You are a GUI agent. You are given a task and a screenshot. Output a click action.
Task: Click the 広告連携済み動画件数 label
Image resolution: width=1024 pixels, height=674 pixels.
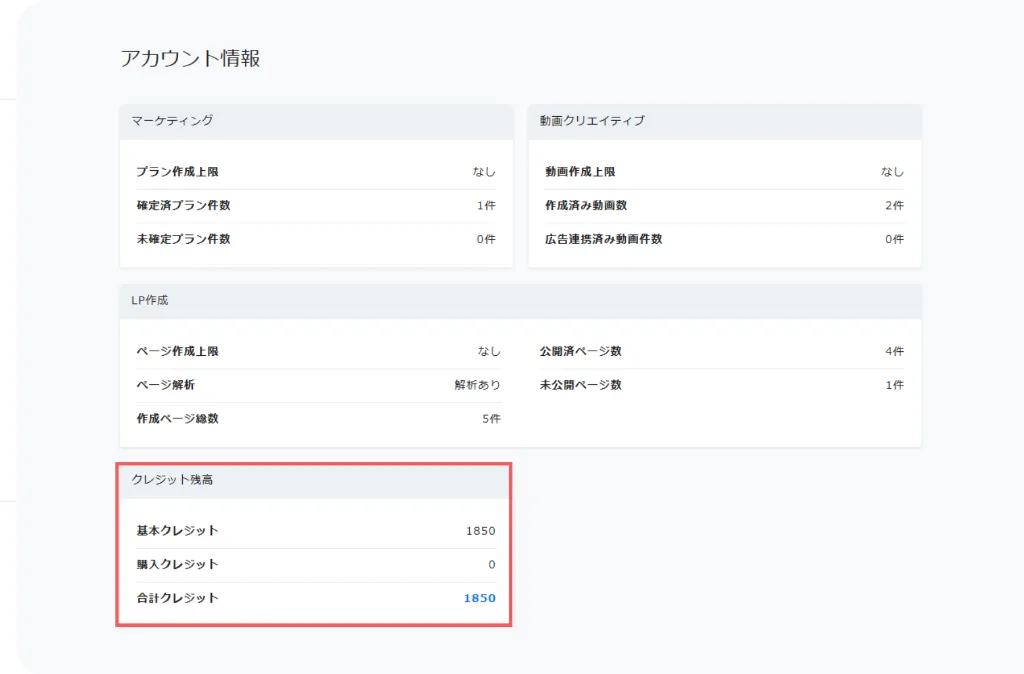click(603, 239)
